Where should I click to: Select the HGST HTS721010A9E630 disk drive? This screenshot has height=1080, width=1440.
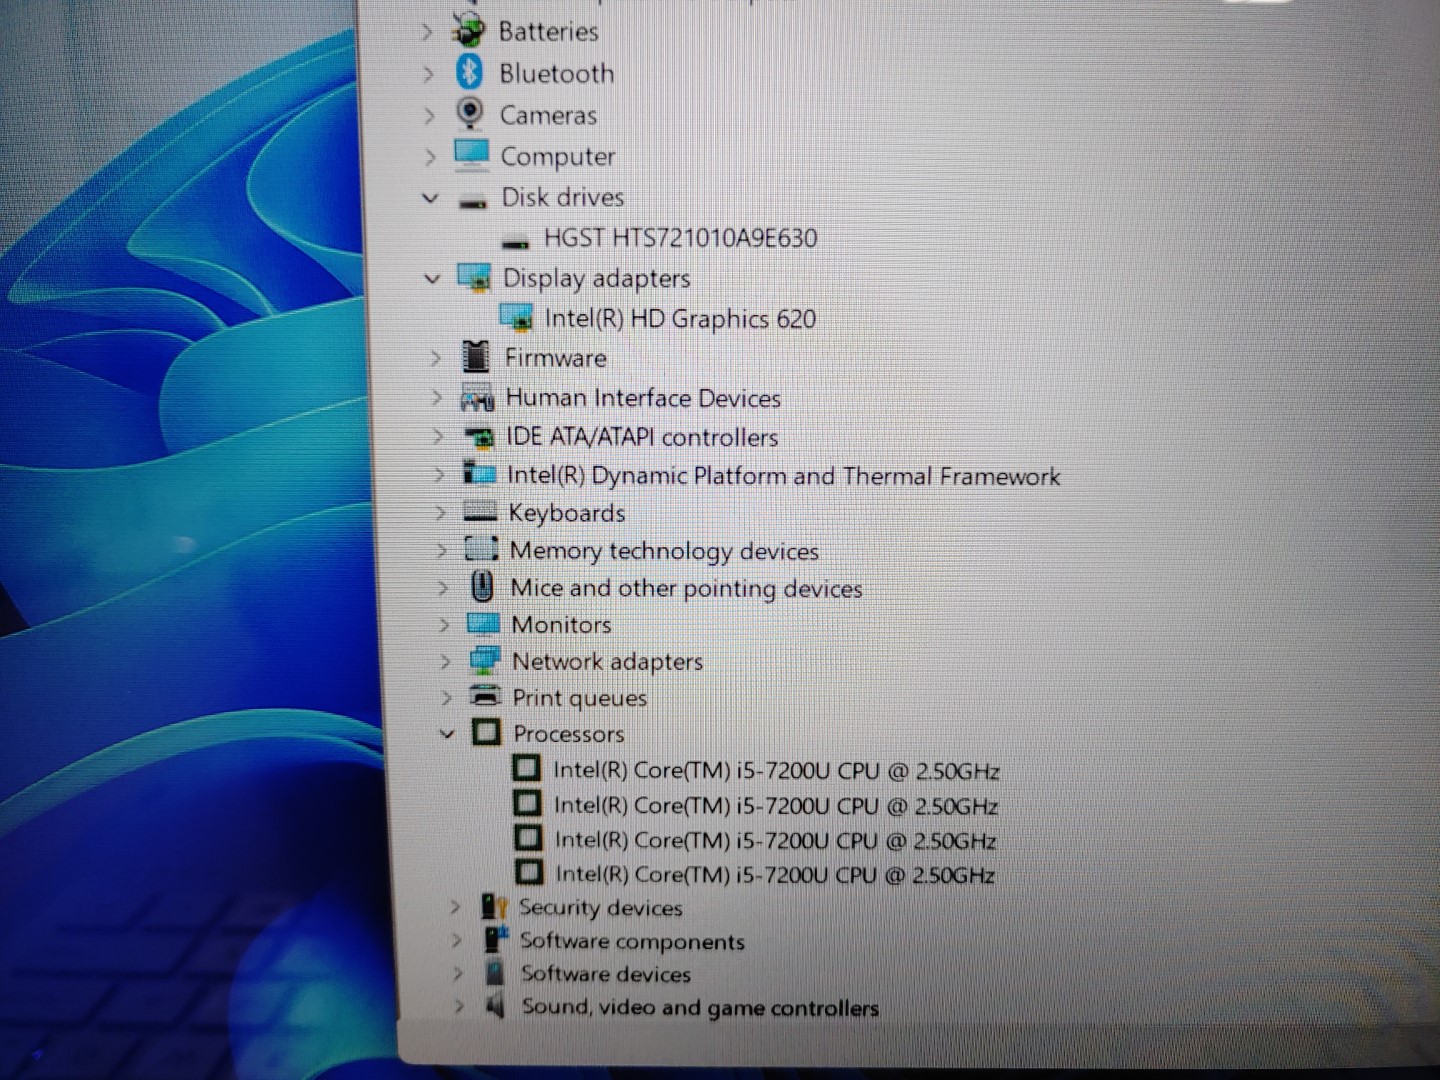pos(680,238)
